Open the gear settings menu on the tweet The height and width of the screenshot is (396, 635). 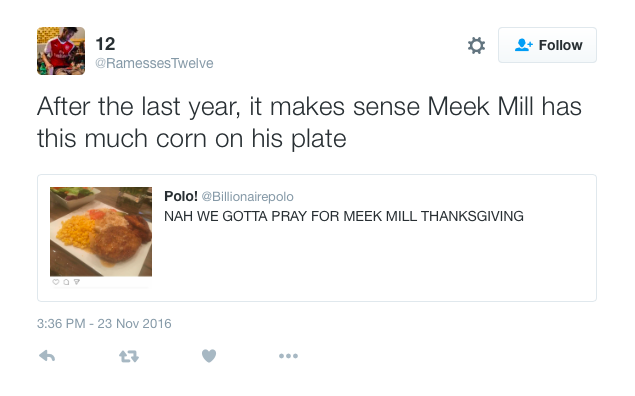(476, 45)
